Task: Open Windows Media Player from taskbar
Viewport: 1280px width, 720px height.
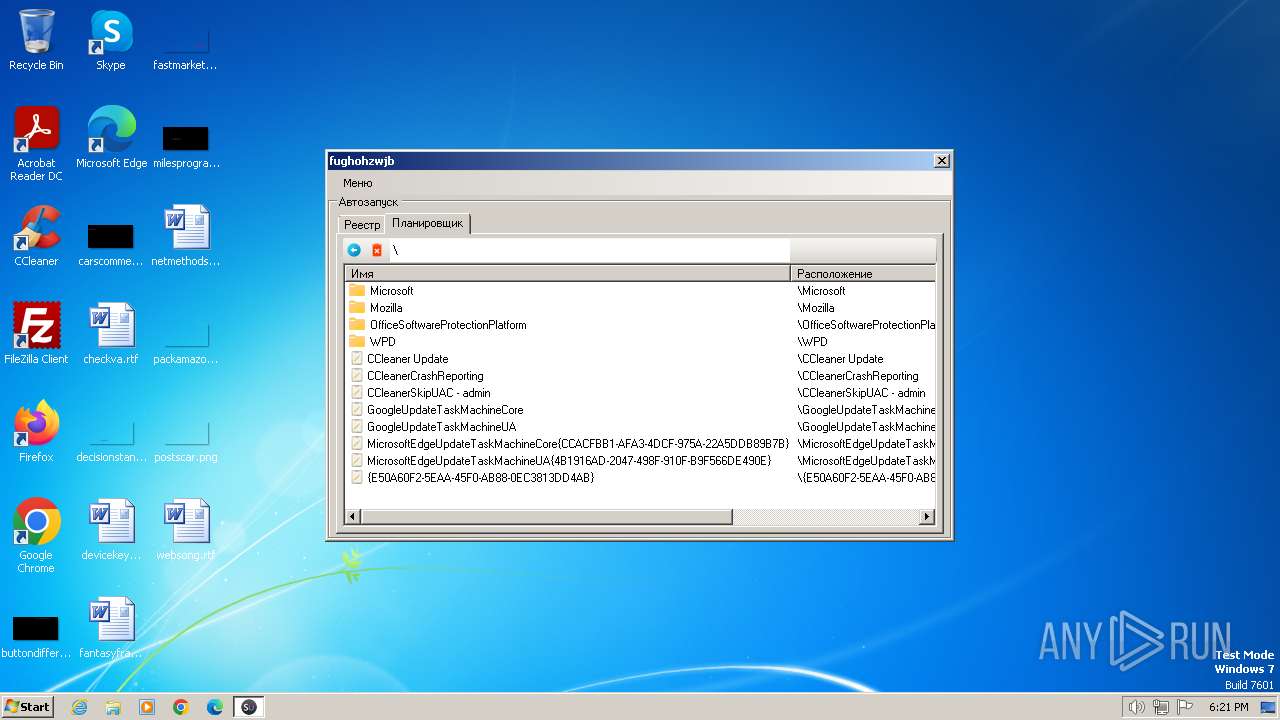Action: click(147, 707)
